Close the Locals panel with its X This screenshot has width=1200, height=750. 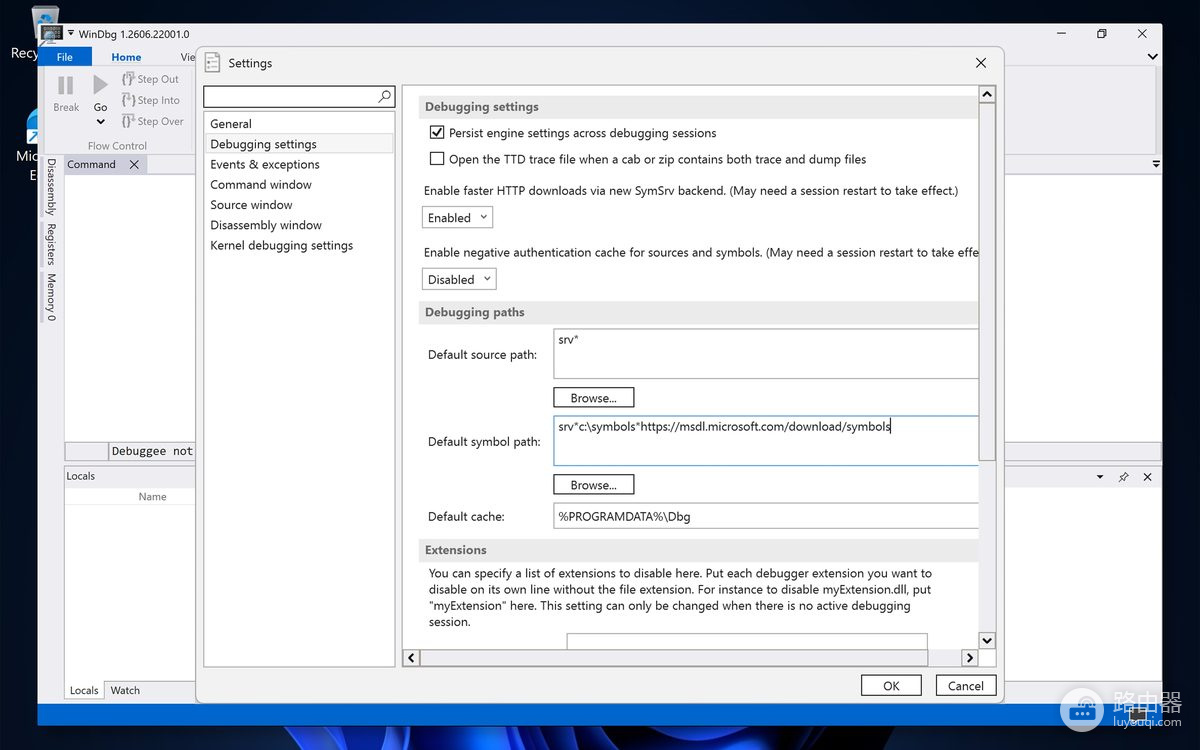1147,477
